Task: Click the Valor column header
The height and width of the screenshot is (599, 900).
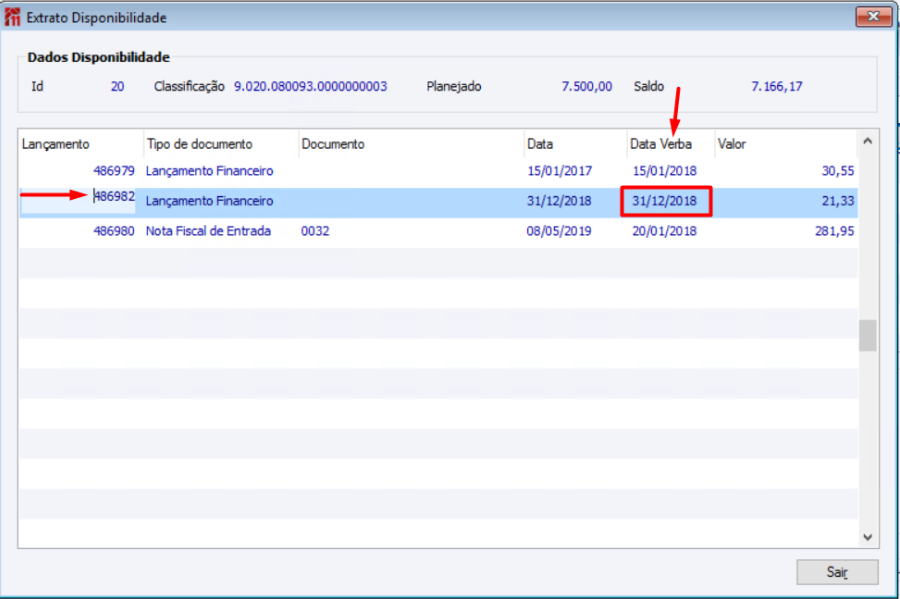Action: pos(786,144)
